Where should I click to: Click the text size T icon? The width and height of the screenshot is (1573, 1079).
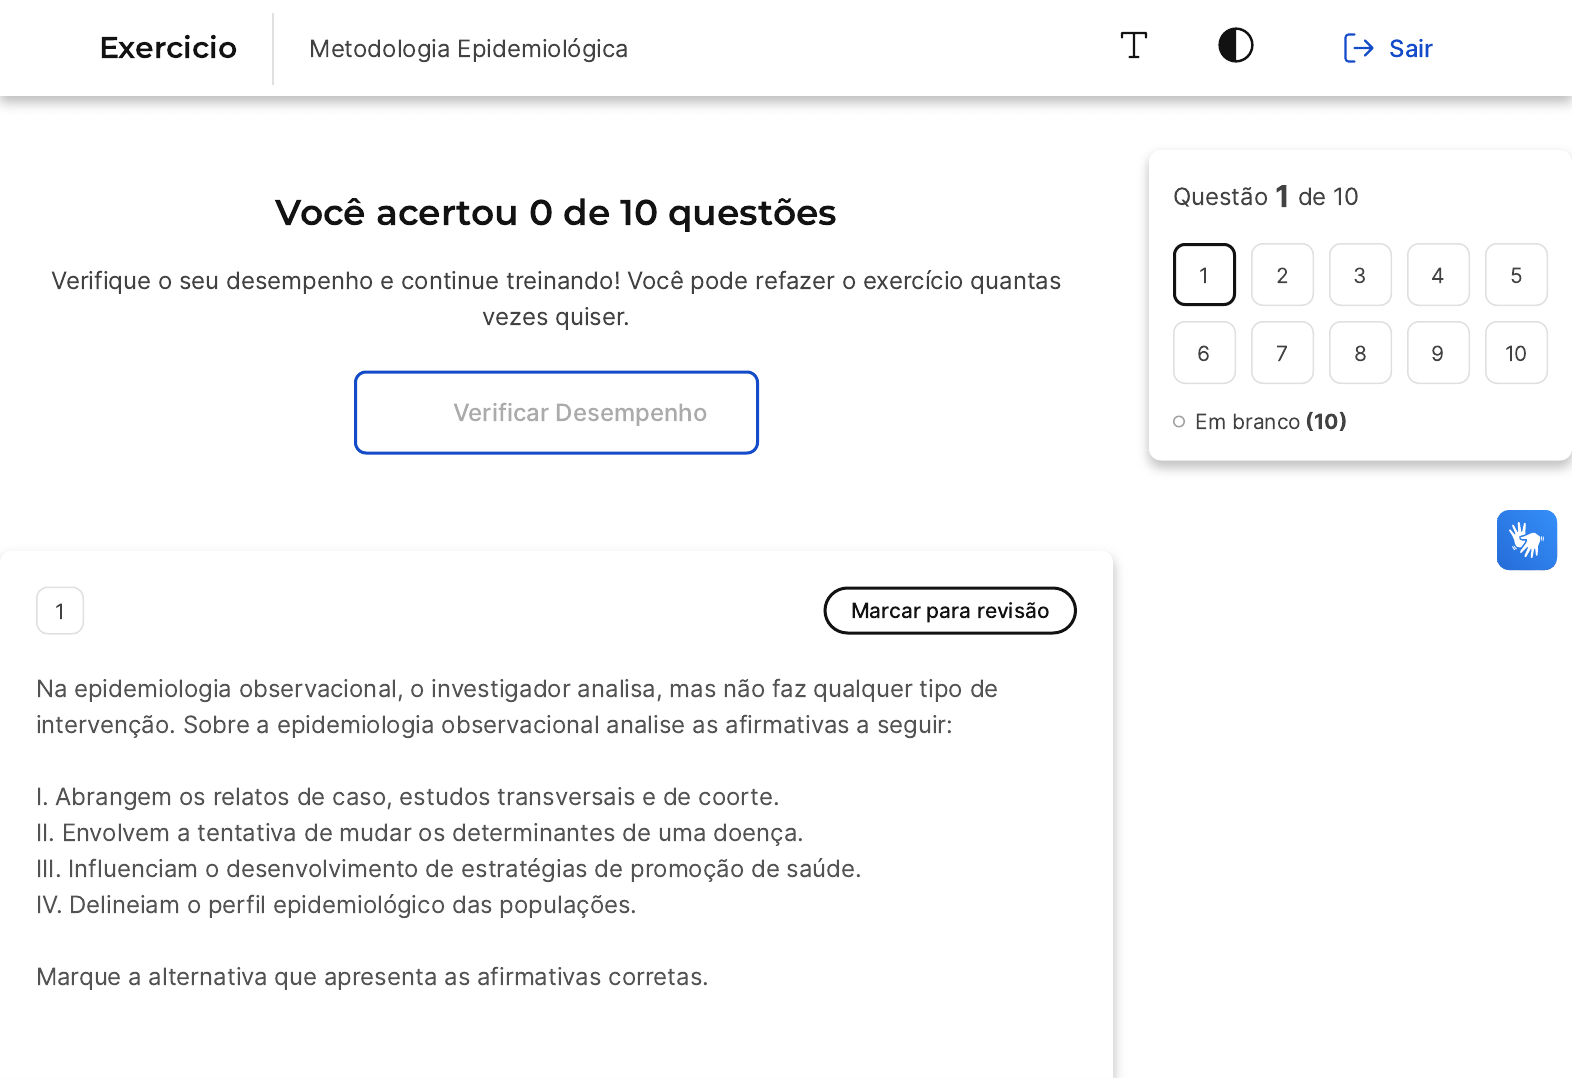pos(1133,46)
